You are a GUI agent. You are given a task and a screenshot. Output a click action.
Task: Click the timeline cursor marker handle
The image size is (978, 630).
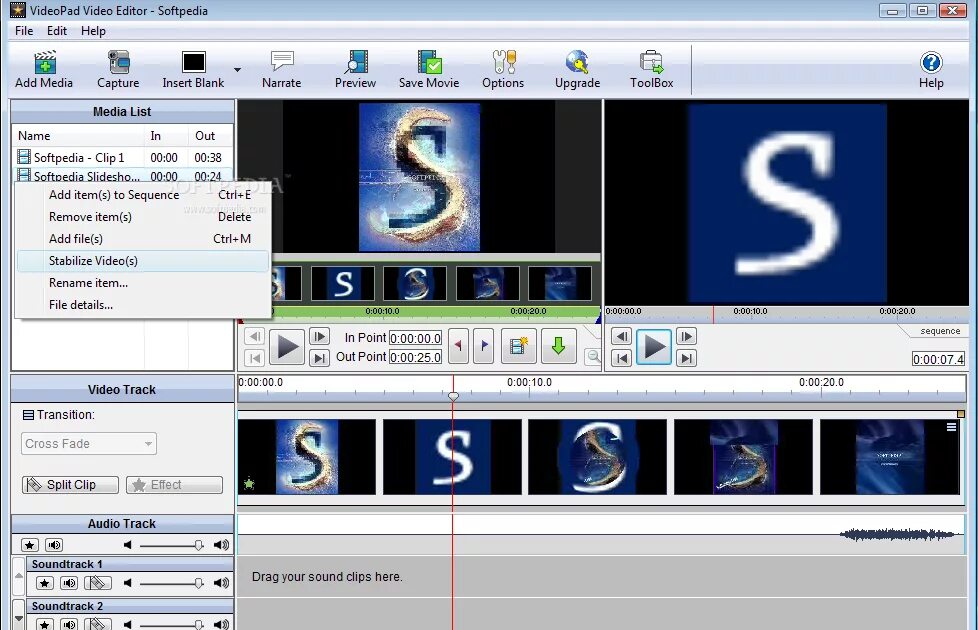pyautogui.click(x=453, y=396)
